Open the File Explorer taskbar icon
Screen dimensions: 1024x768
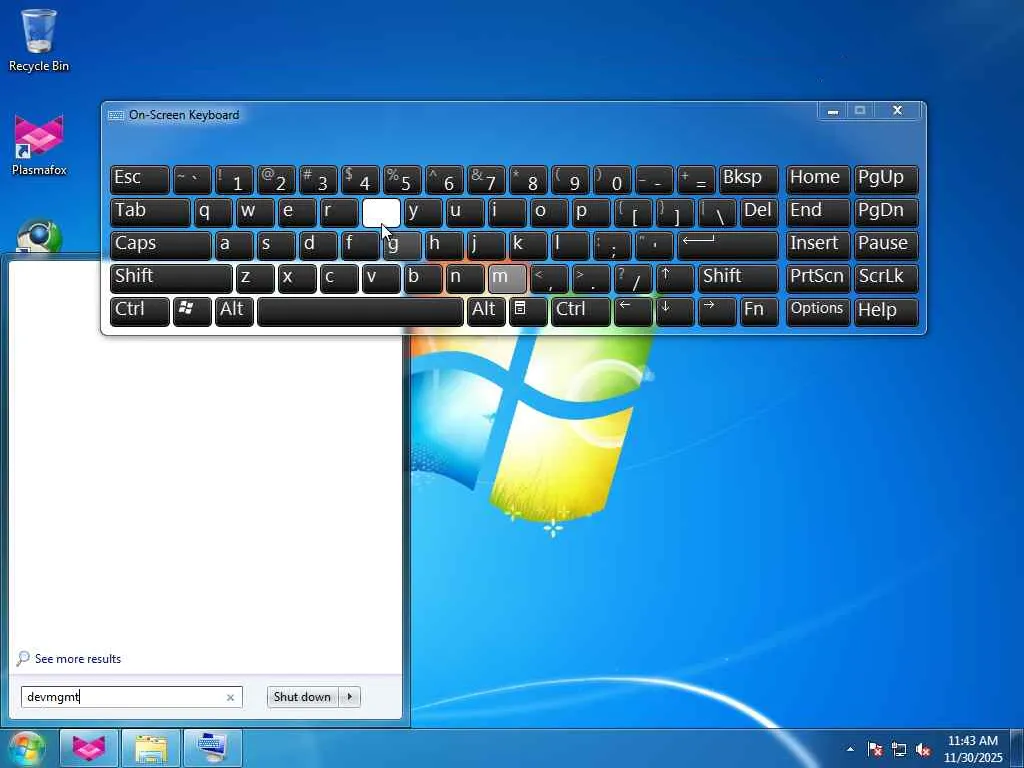click(151, 748)
